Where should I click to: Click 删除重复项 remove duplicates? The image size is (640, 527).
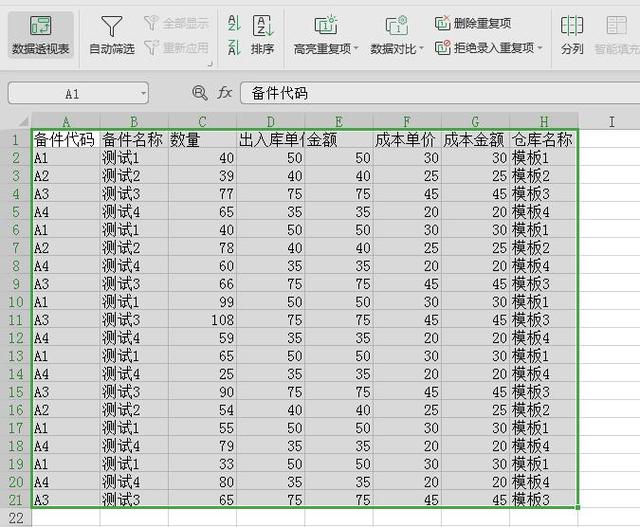(x=473, y=23)
